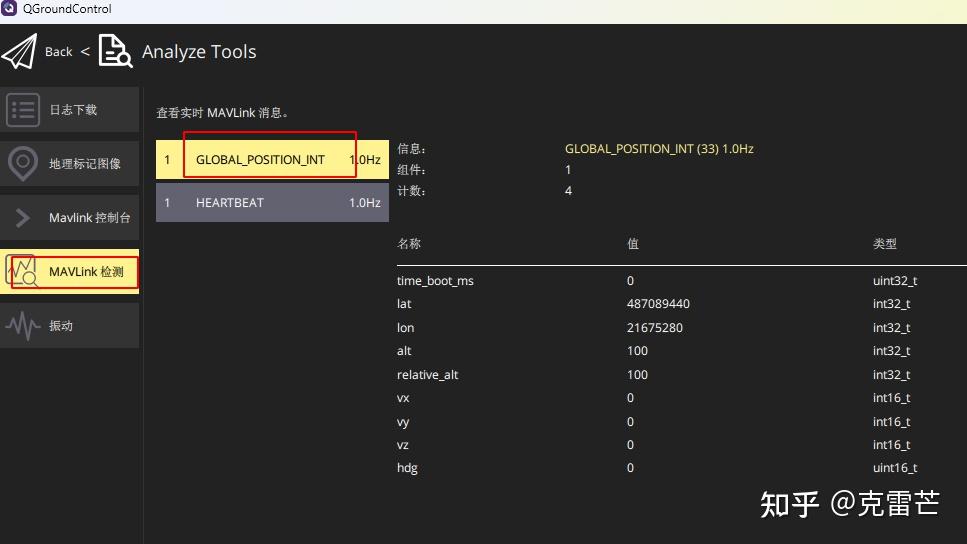Viewport: 967px width, 544px height.
Task: Click the log download list icon
Action: [23, 110]
